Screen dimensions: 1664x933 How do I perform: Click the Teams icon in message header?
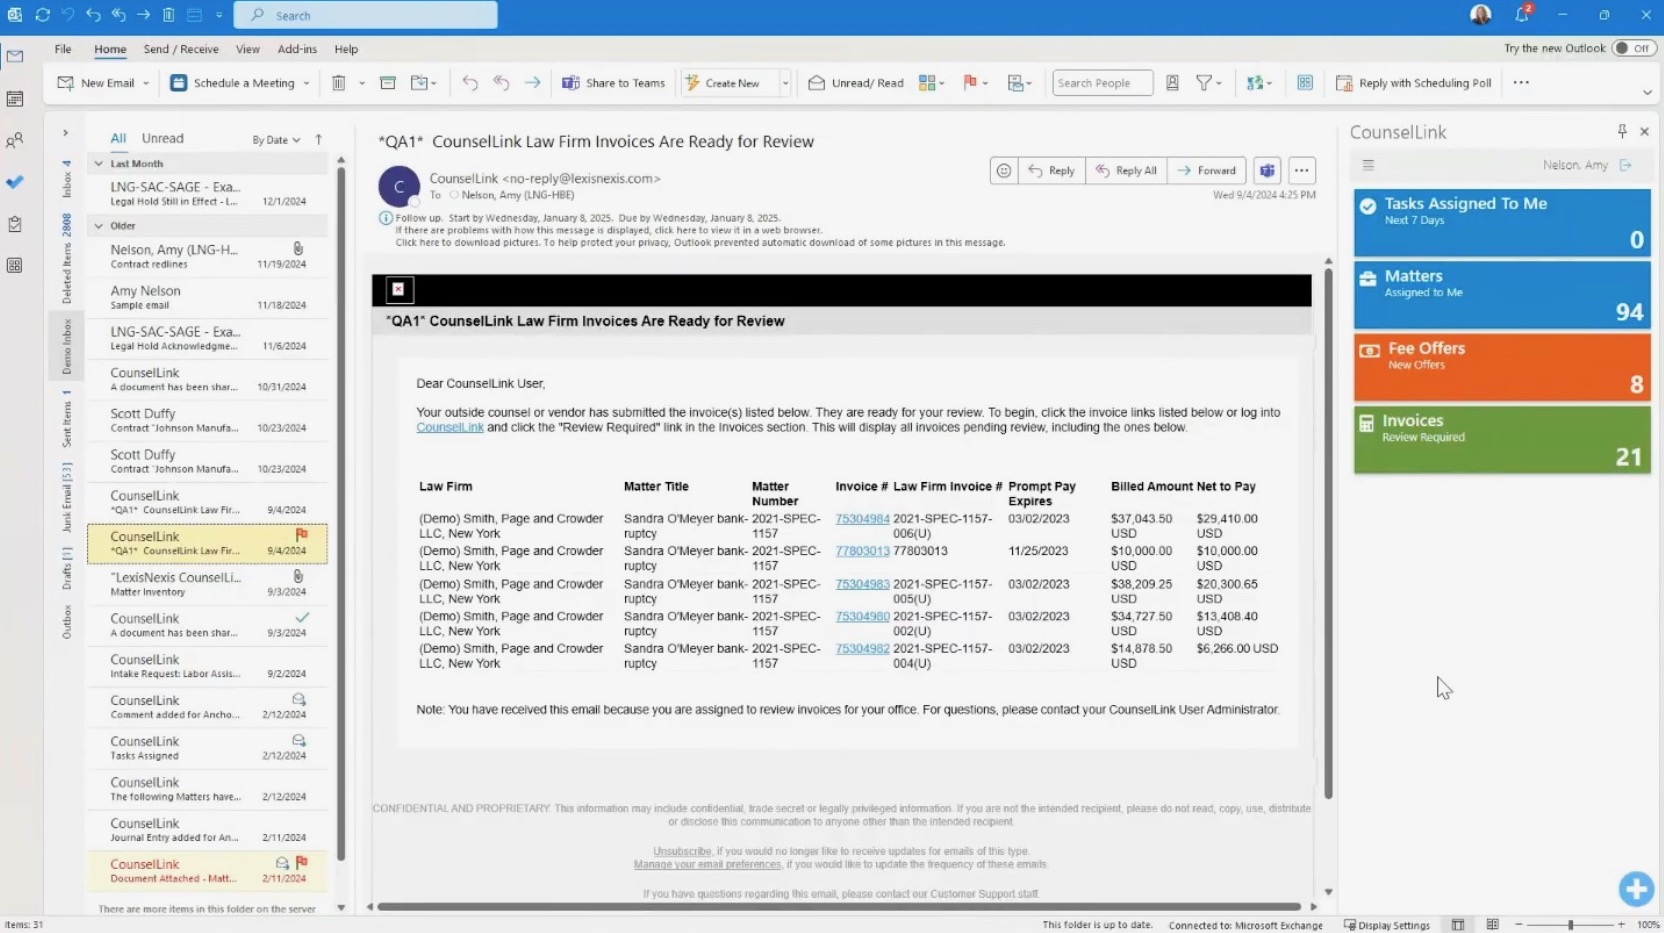pyautogui.click(x=1267, y=171)
